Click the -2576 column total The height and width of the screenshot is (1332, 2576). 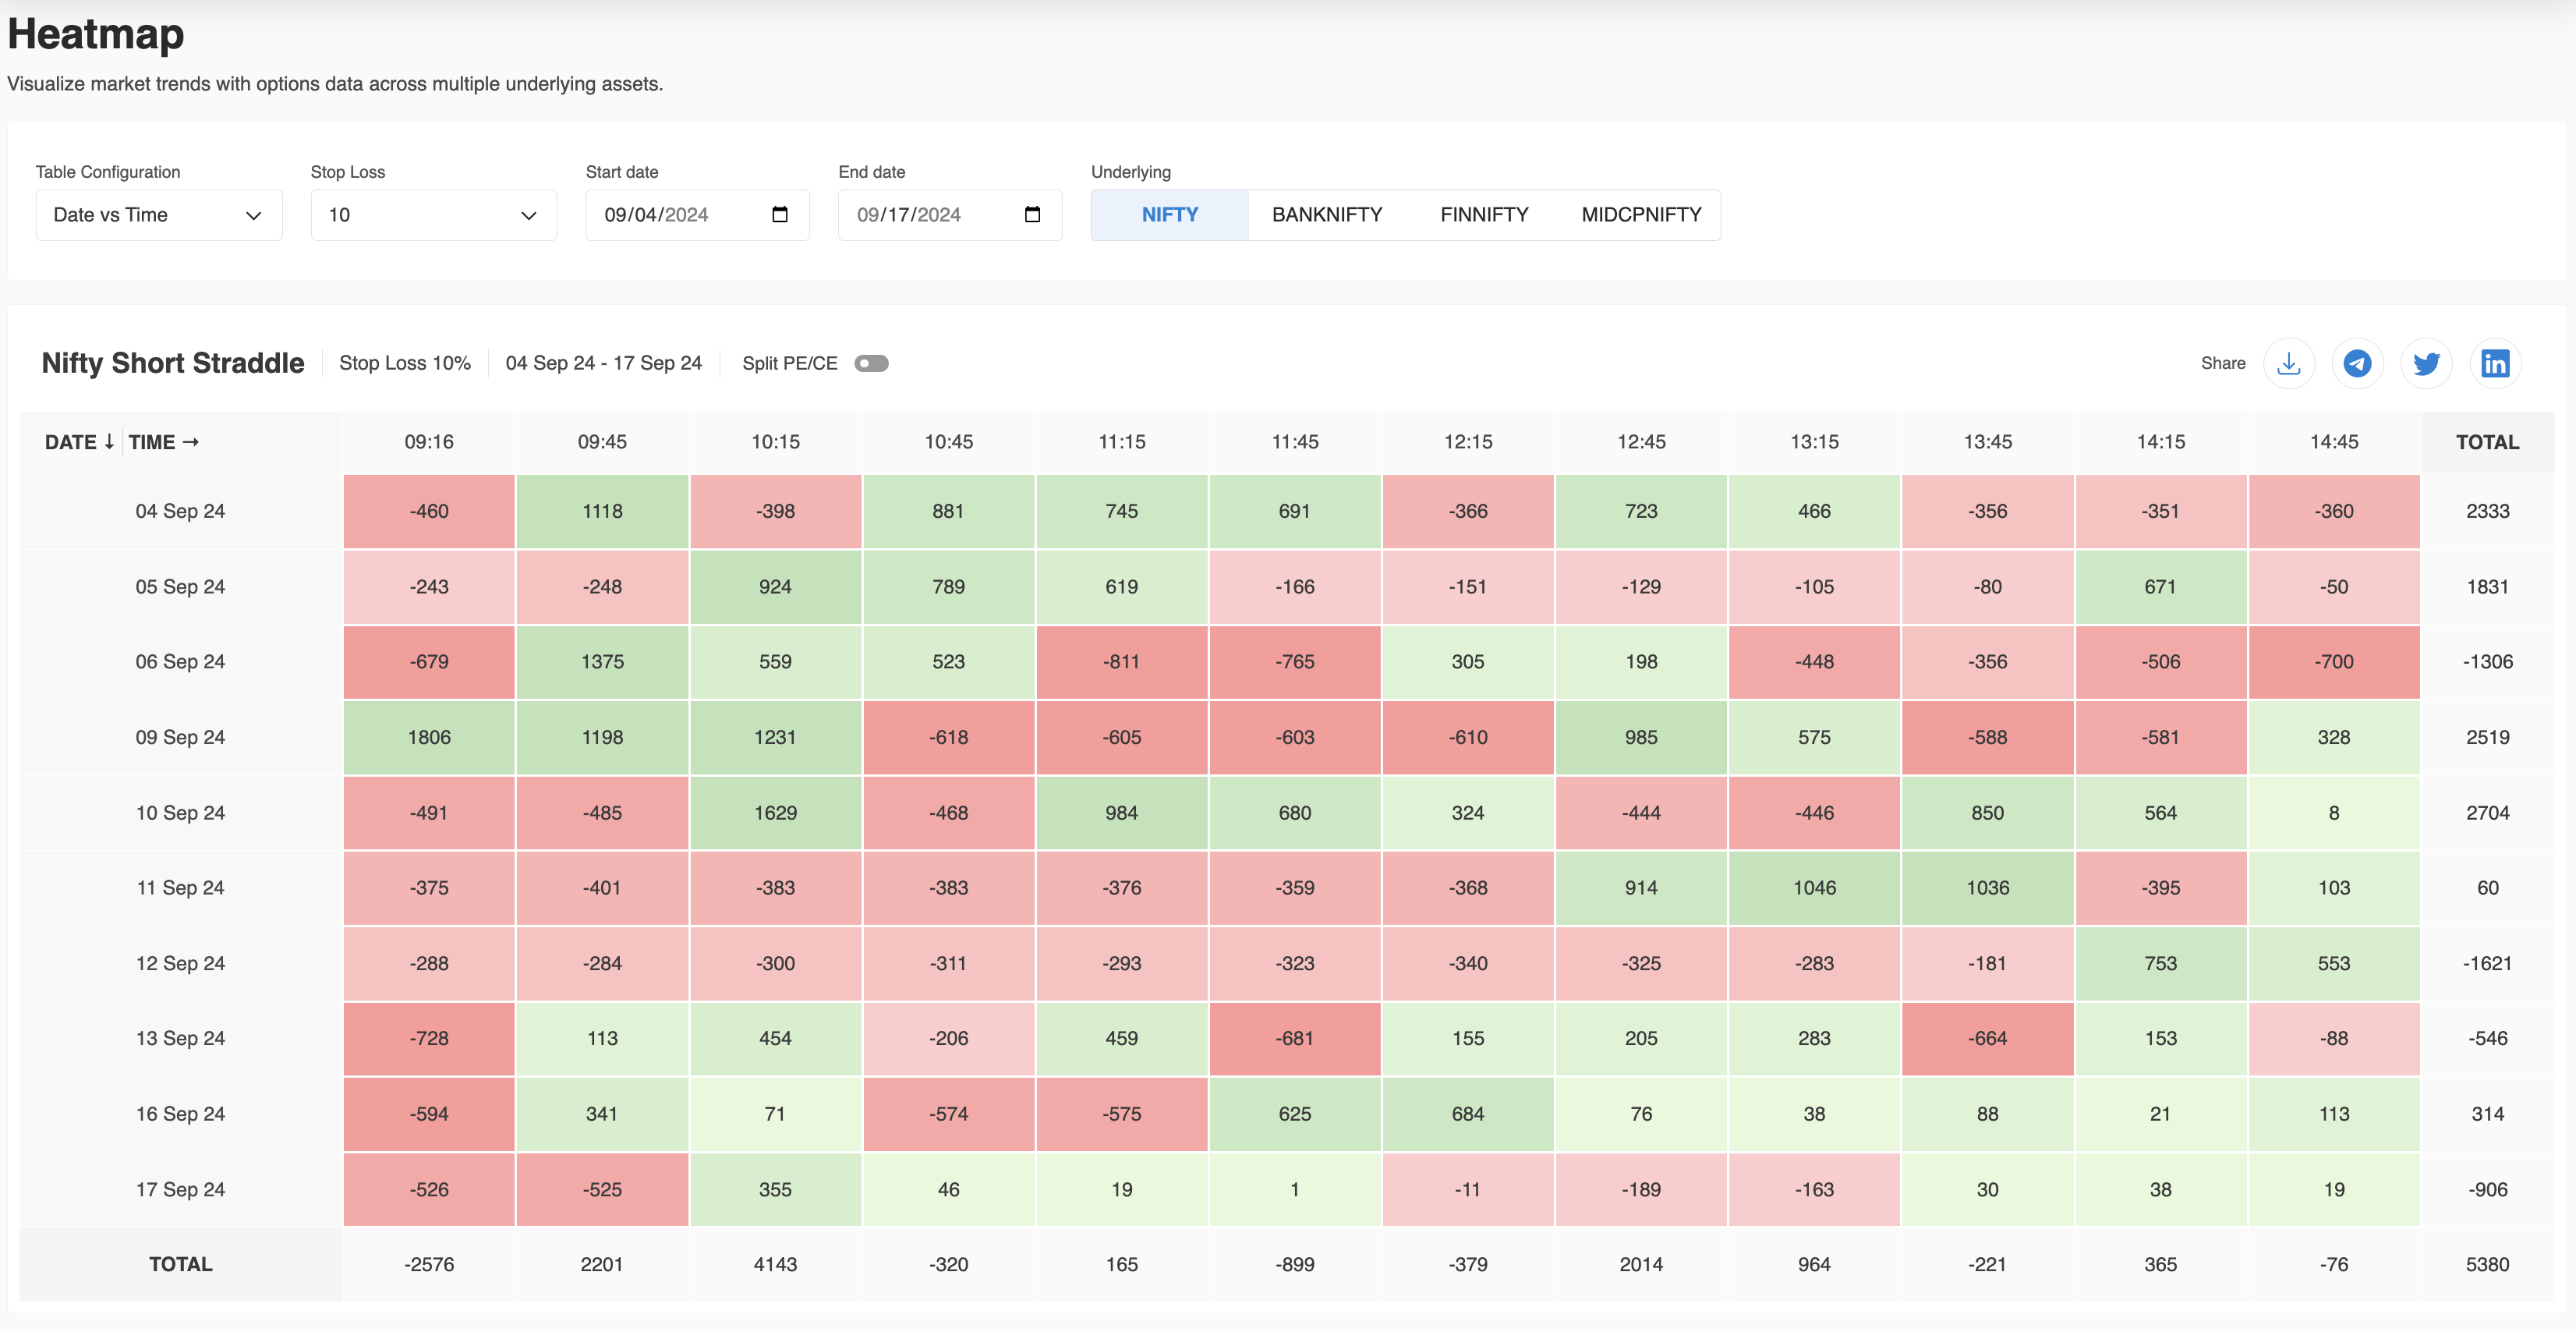point(429,1264)
